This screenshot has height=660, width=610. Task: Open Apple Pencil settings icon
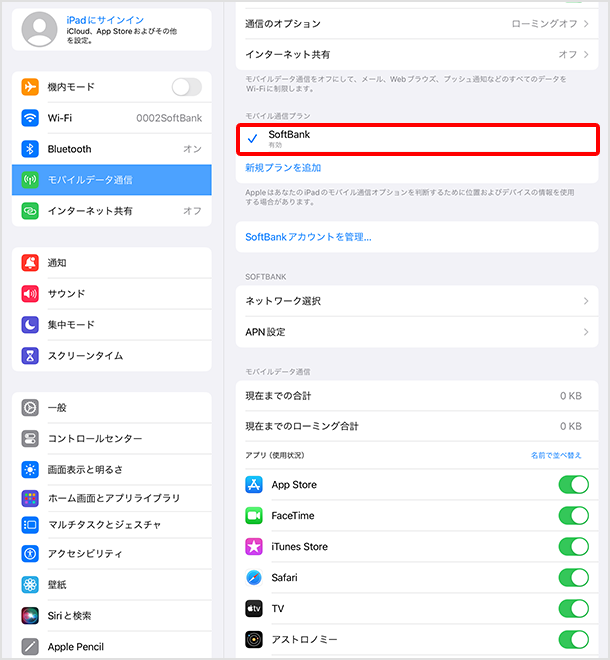pyautogui.click(x=30, y=647)
